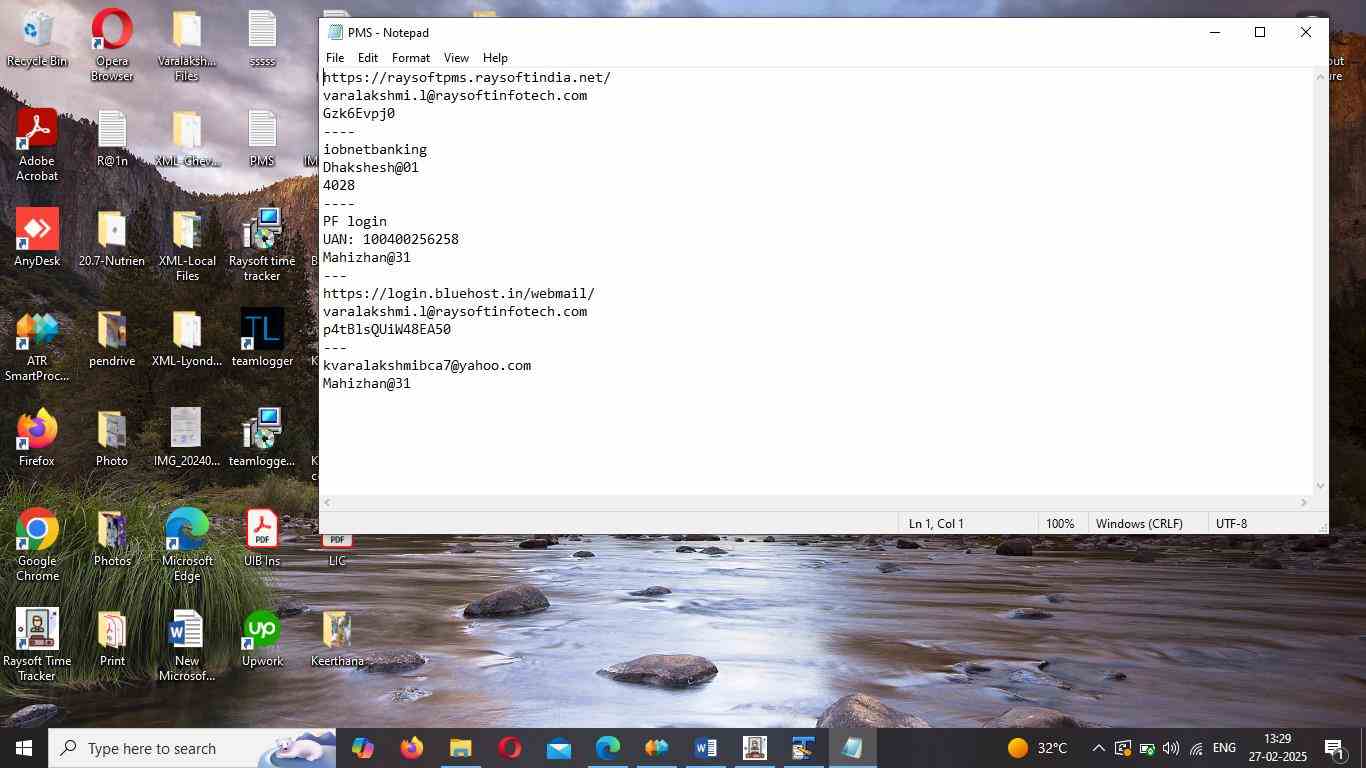Click the Gzk6Evpj0 text line
Screen dimensions: 1366x768
359,114
